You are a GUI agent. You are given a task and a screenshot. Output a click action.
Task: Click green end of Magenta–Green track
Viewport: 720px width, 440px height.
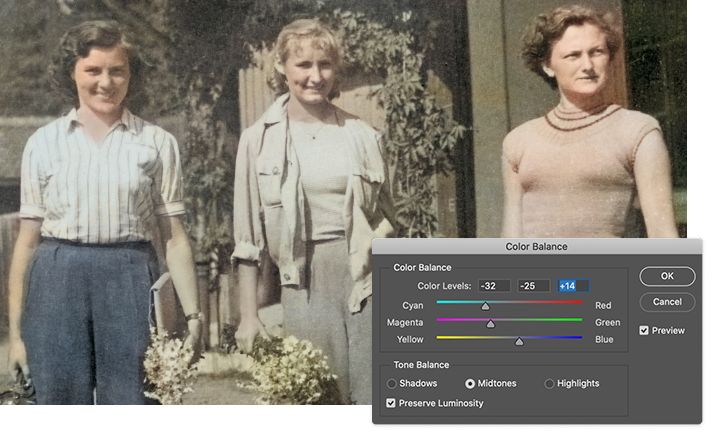[x=579, y=319]
